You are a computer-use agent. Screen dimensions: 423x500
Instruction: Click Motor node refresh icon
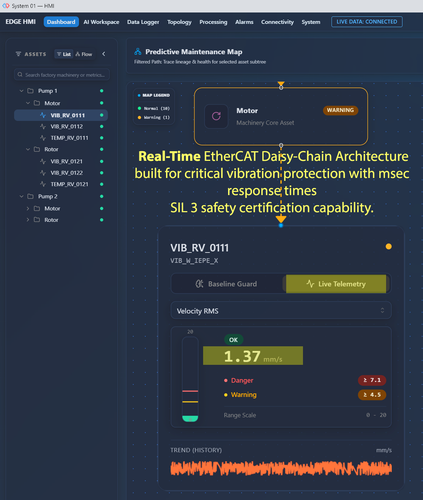(216, 116)
